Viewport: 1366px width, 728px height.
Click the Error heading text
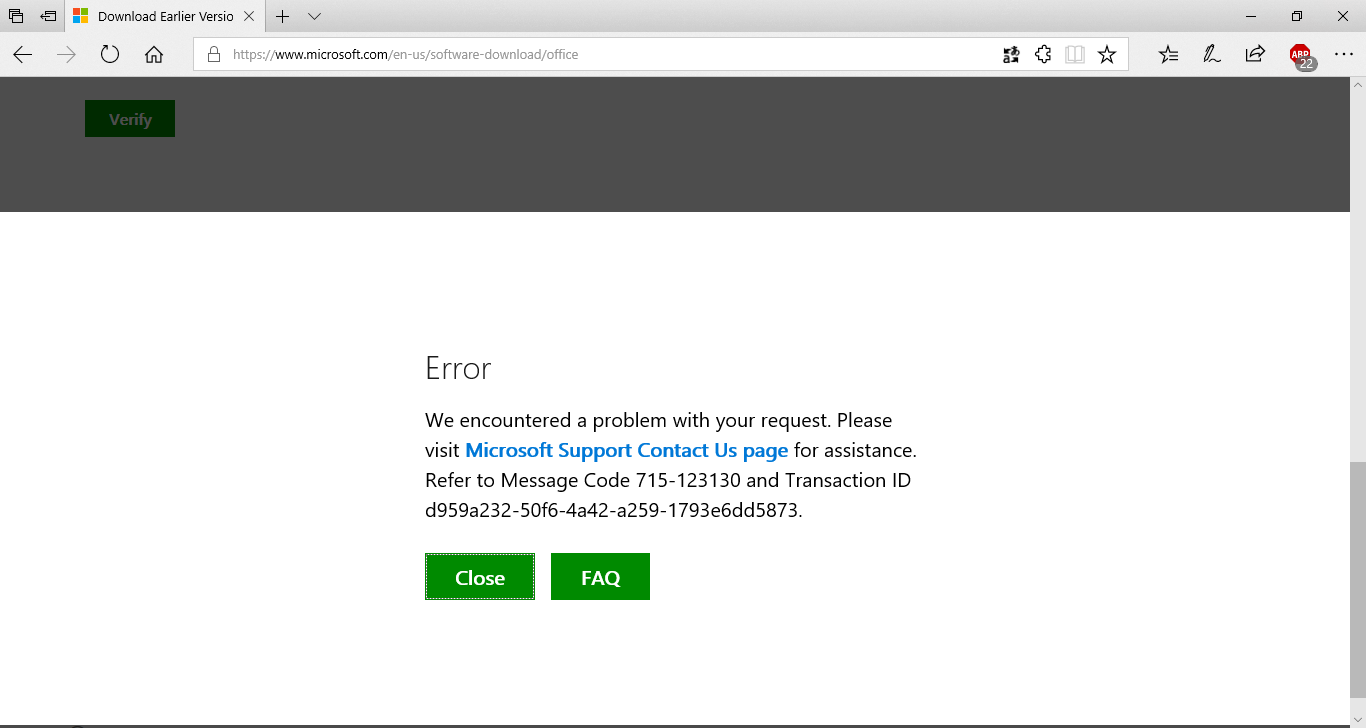pyautogui.click(x=458, y=368)
